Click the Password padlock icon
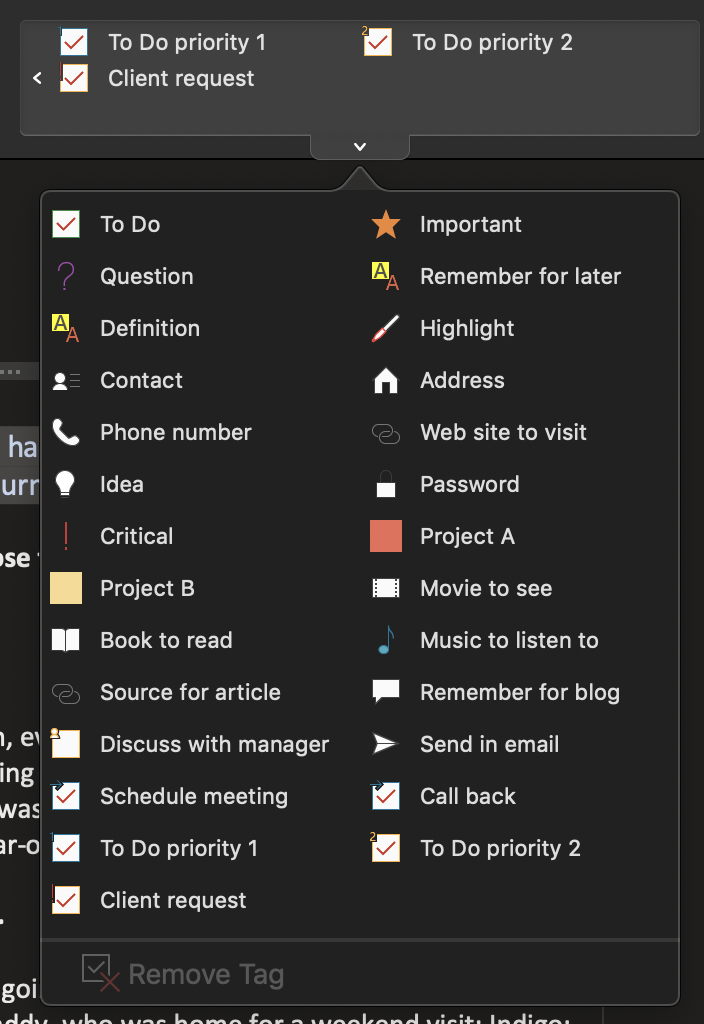704x1024 pixels. (x=386, y=484)
